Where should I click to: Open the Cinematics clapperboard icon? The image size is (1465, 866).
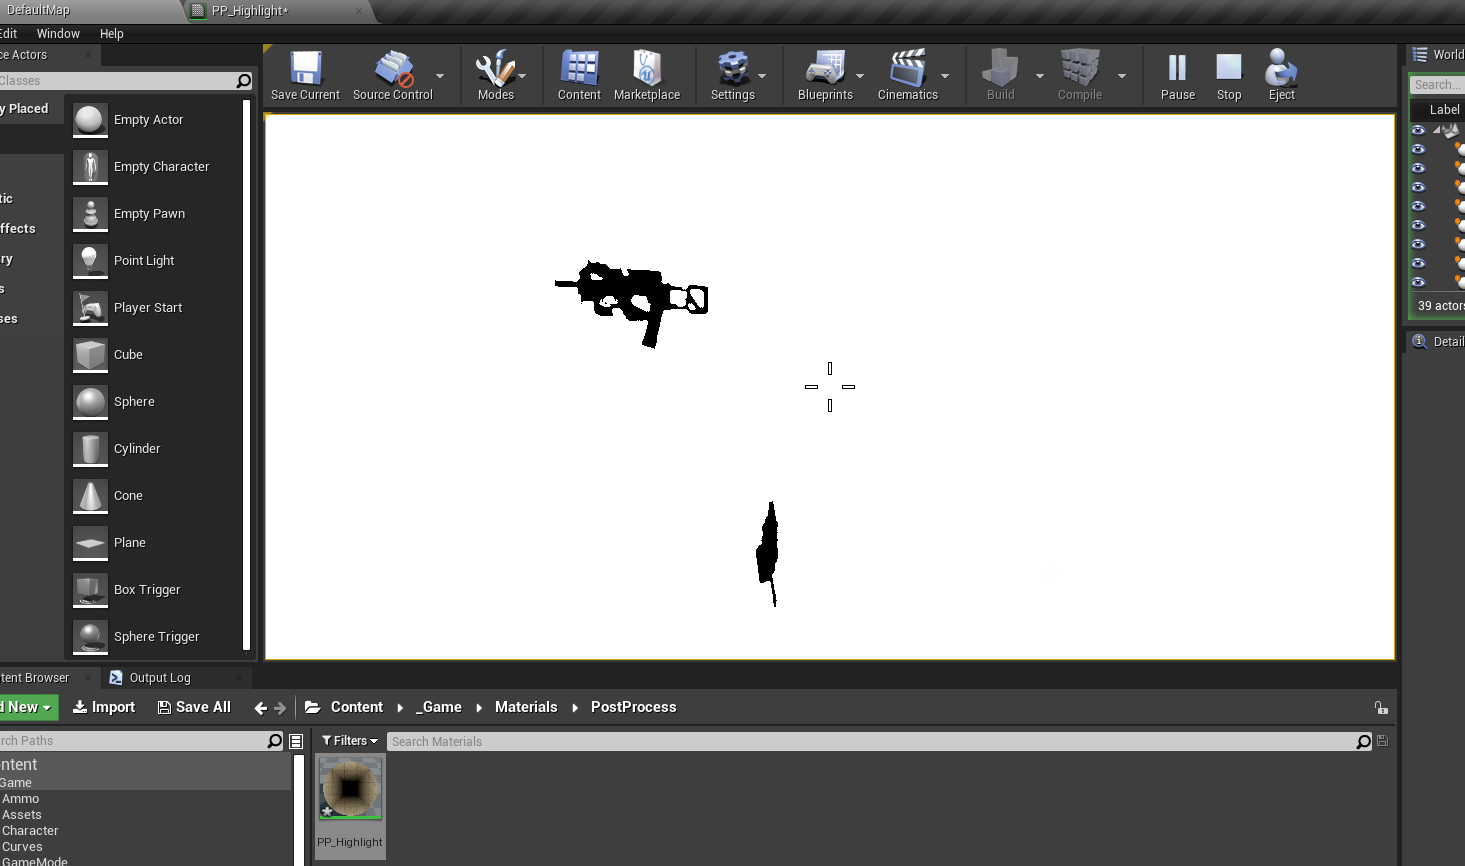coord(907,68)
